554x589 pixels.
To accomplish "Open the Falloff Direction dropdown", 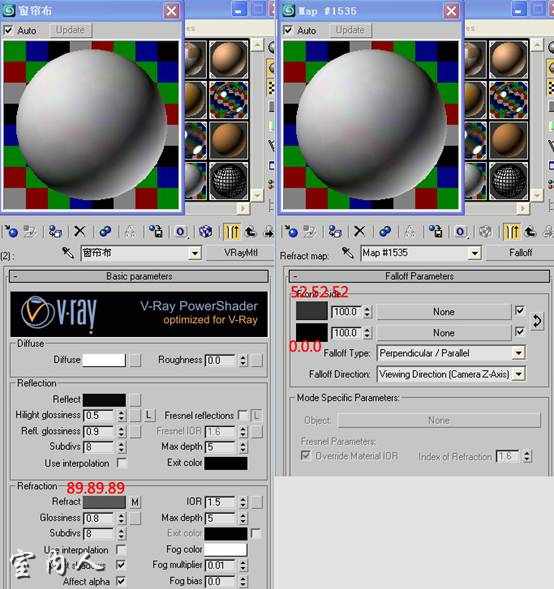I will (451, 374).
